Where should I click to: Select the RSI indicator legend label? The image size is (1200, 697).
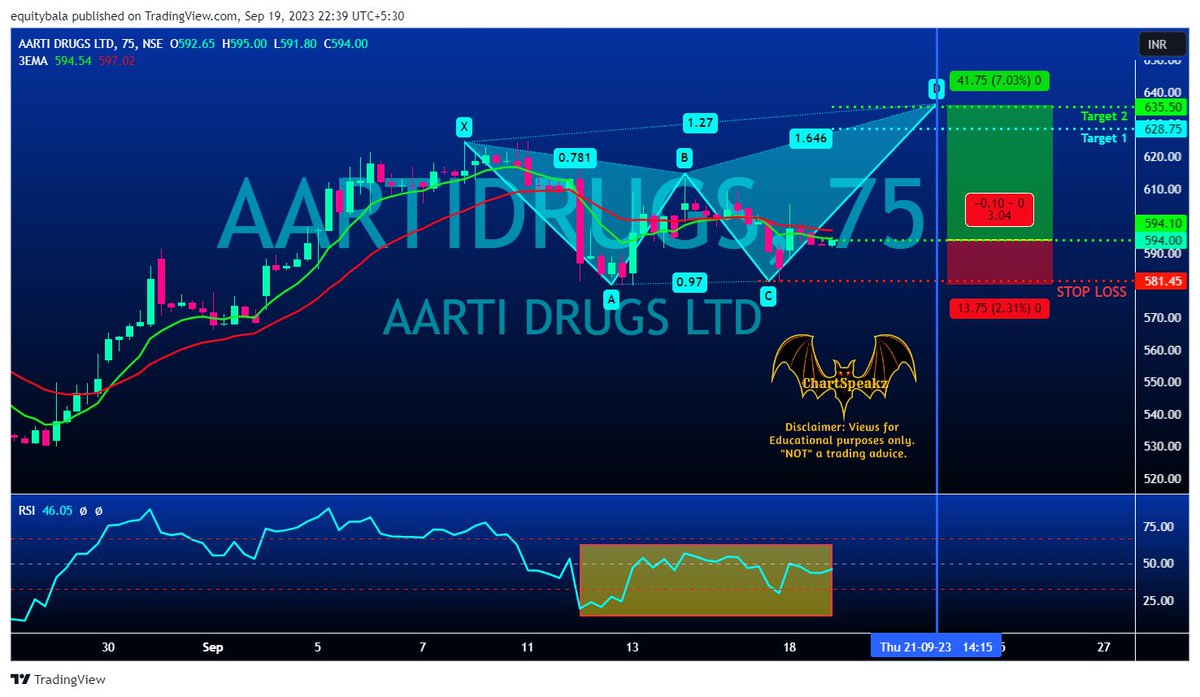coord(27,511)
